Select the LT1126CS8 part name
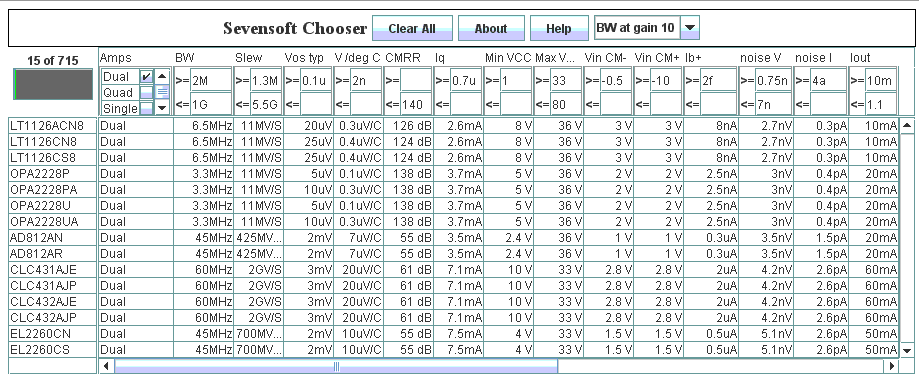The image size is (919, 378). (x=43, y=157)
